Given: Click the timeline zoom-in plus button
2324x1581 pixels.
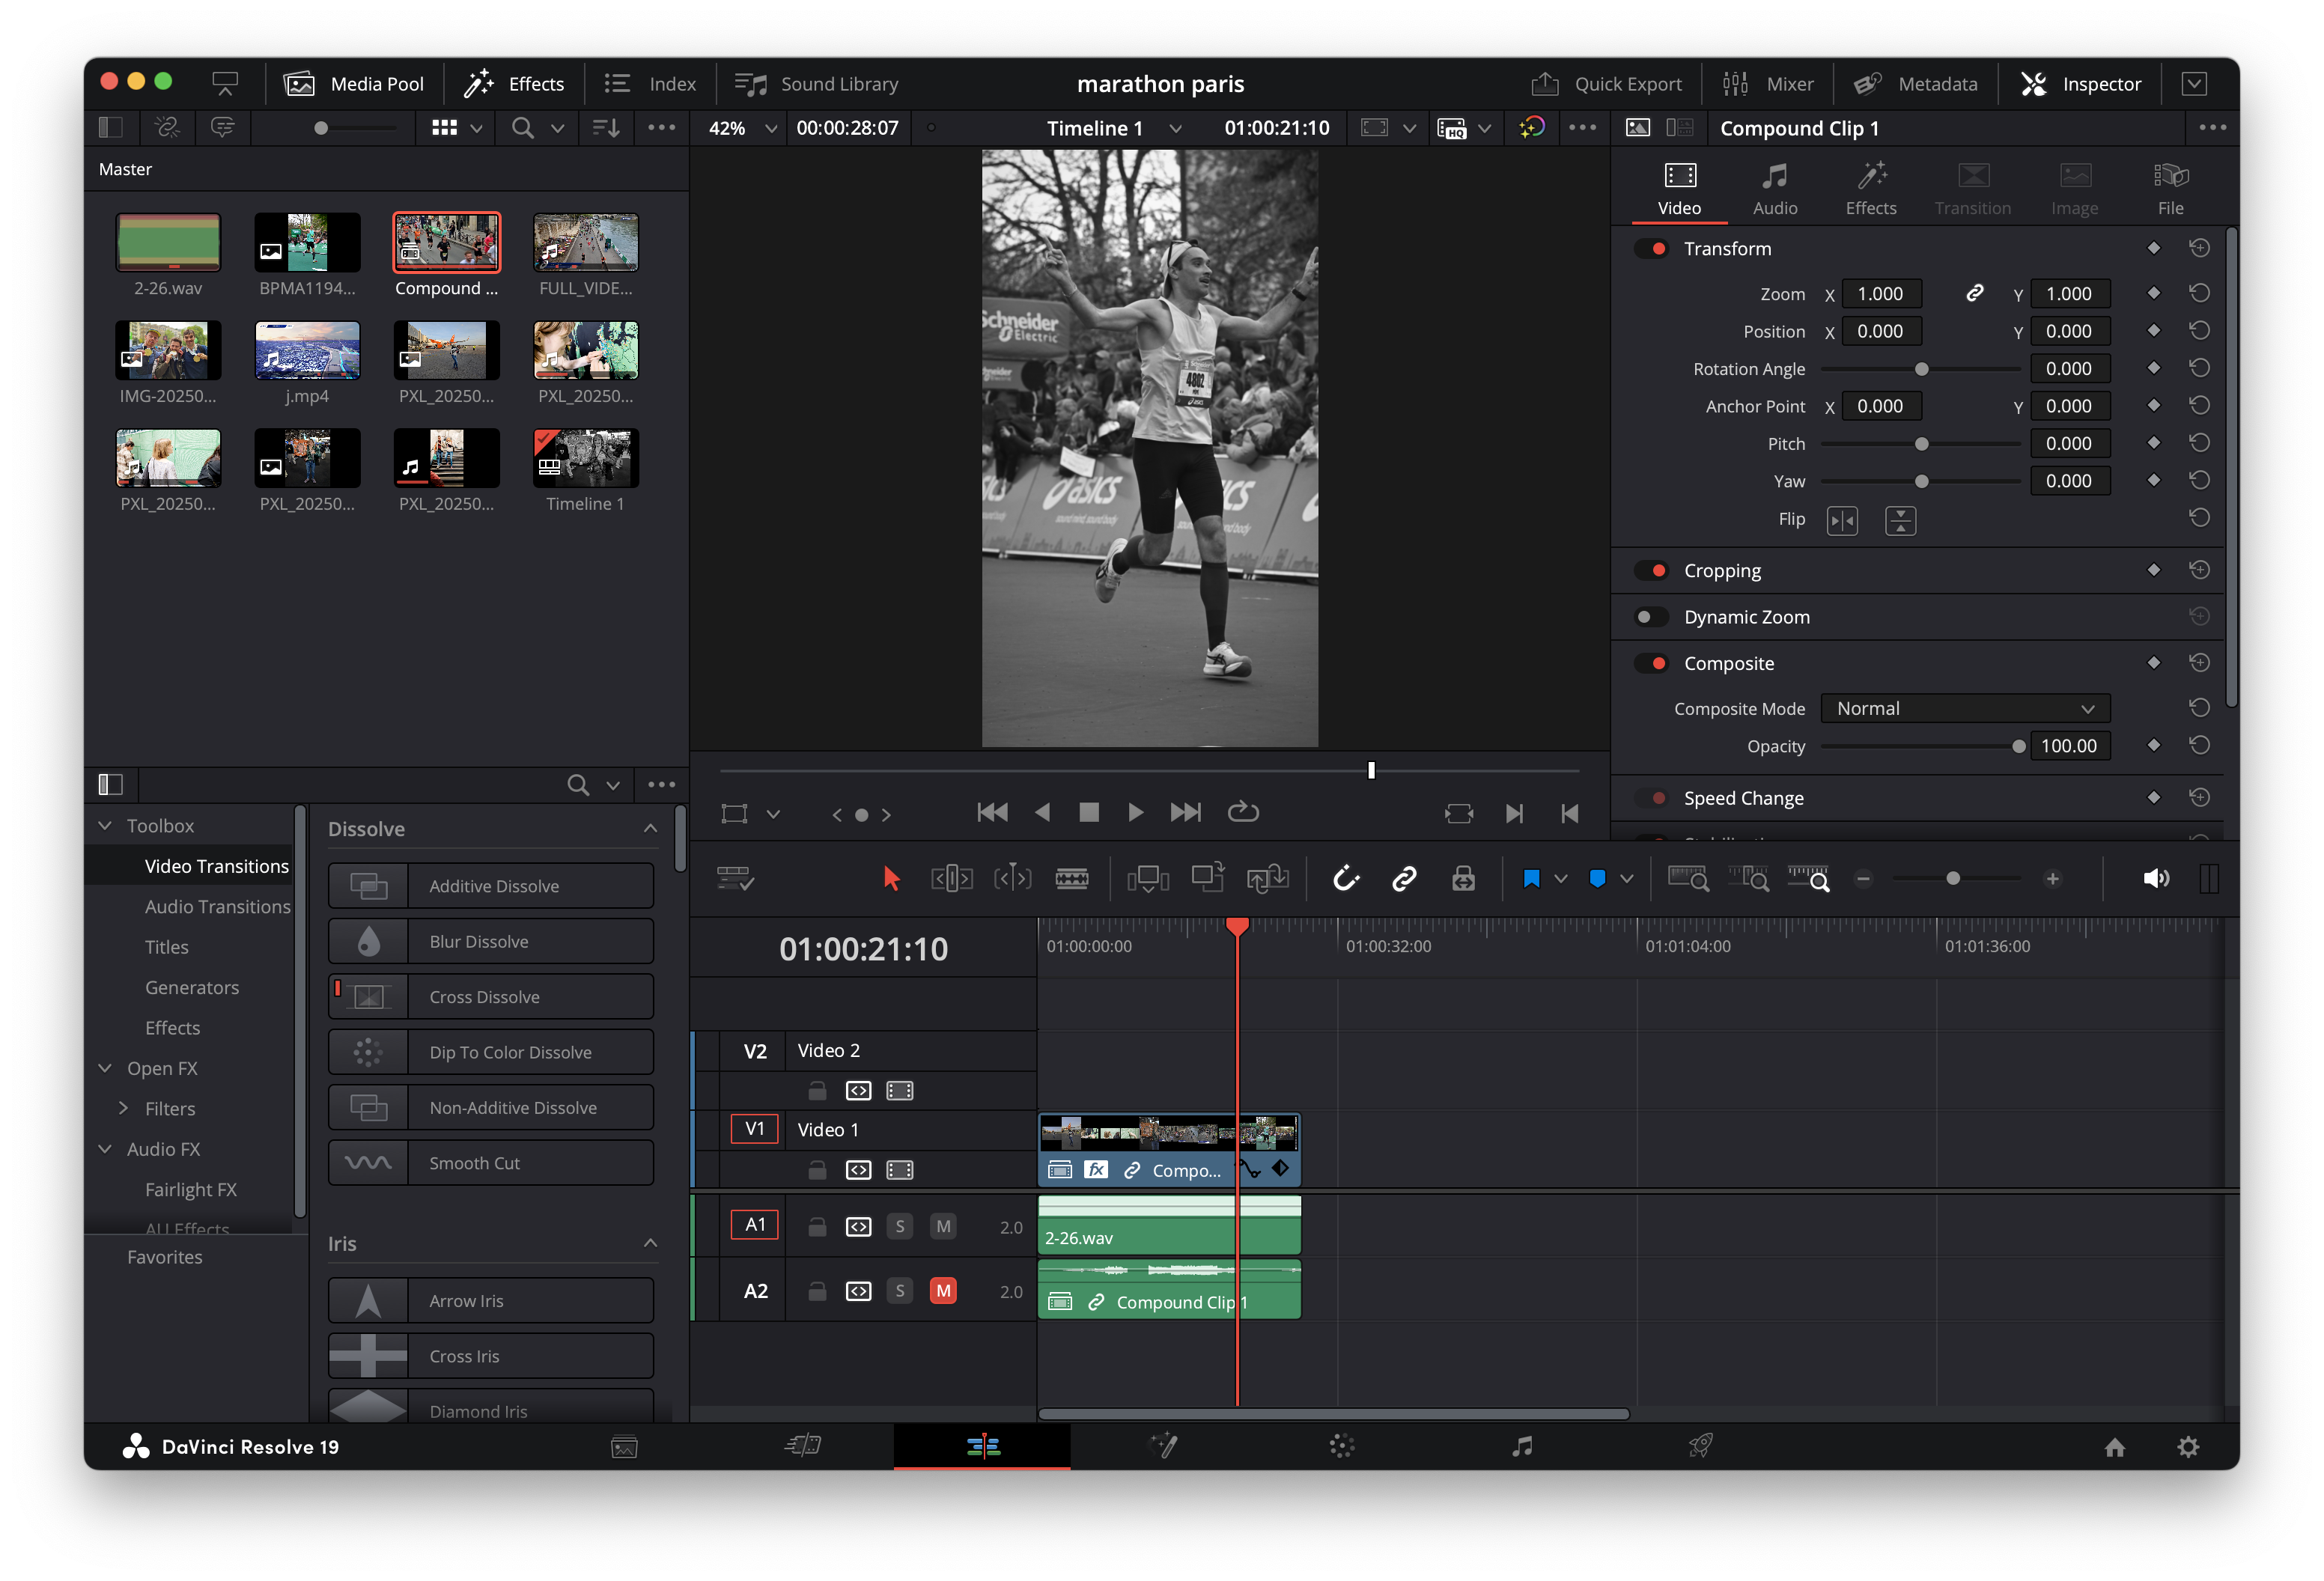Looking at the screenshot, I should (x=2052, y=879).
